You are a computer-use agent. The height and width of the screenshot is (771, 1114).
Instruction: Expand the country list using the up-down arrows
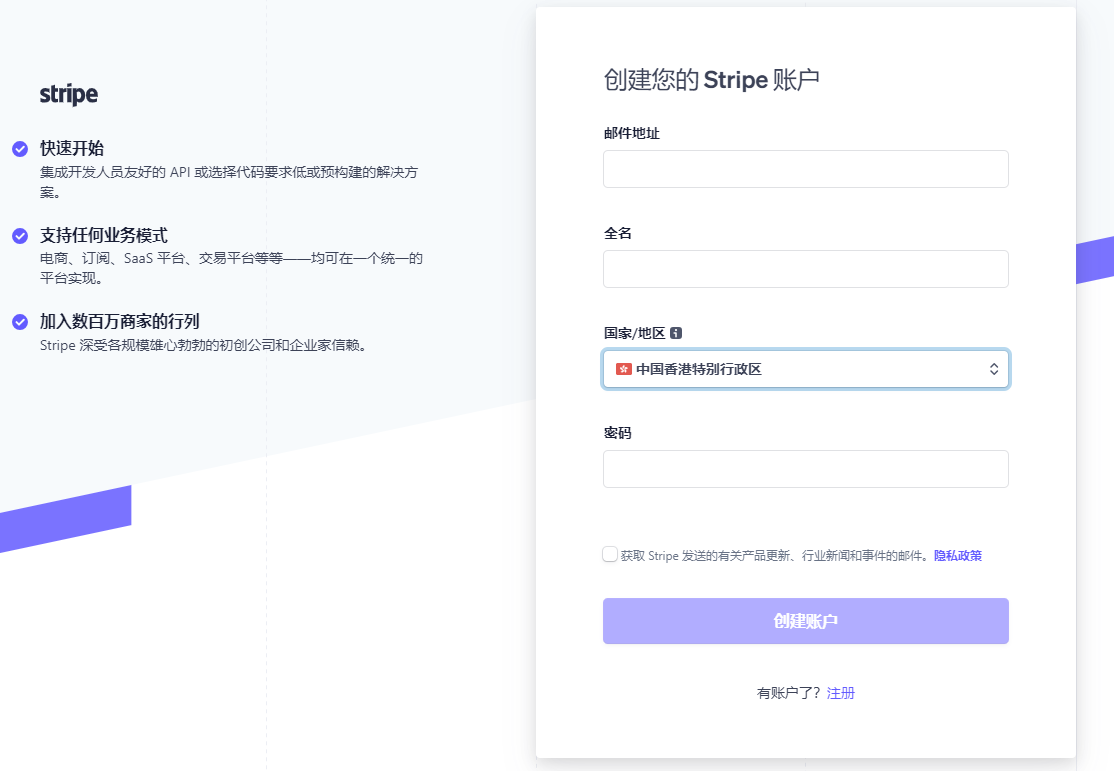click(x=993, y=369)
